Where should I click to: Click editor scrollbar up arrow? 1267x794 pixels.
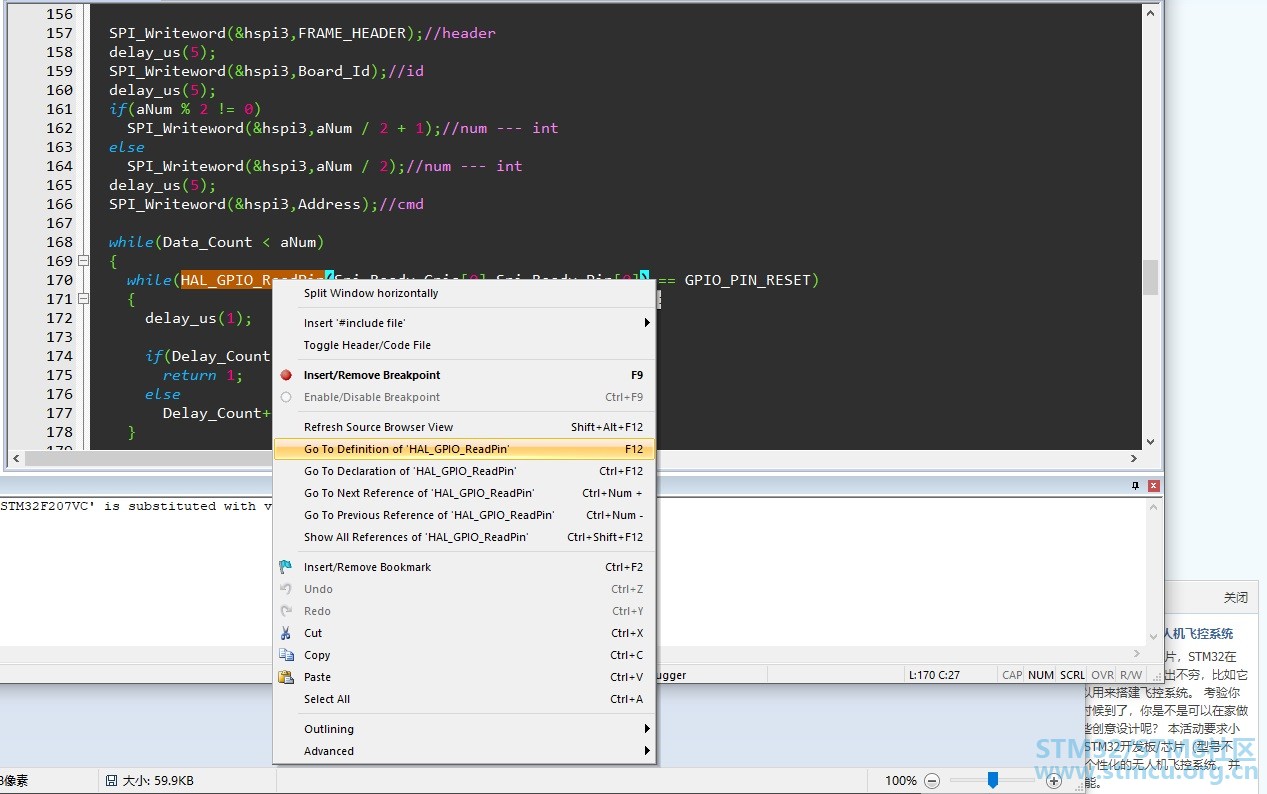(x=1150, y=11)
